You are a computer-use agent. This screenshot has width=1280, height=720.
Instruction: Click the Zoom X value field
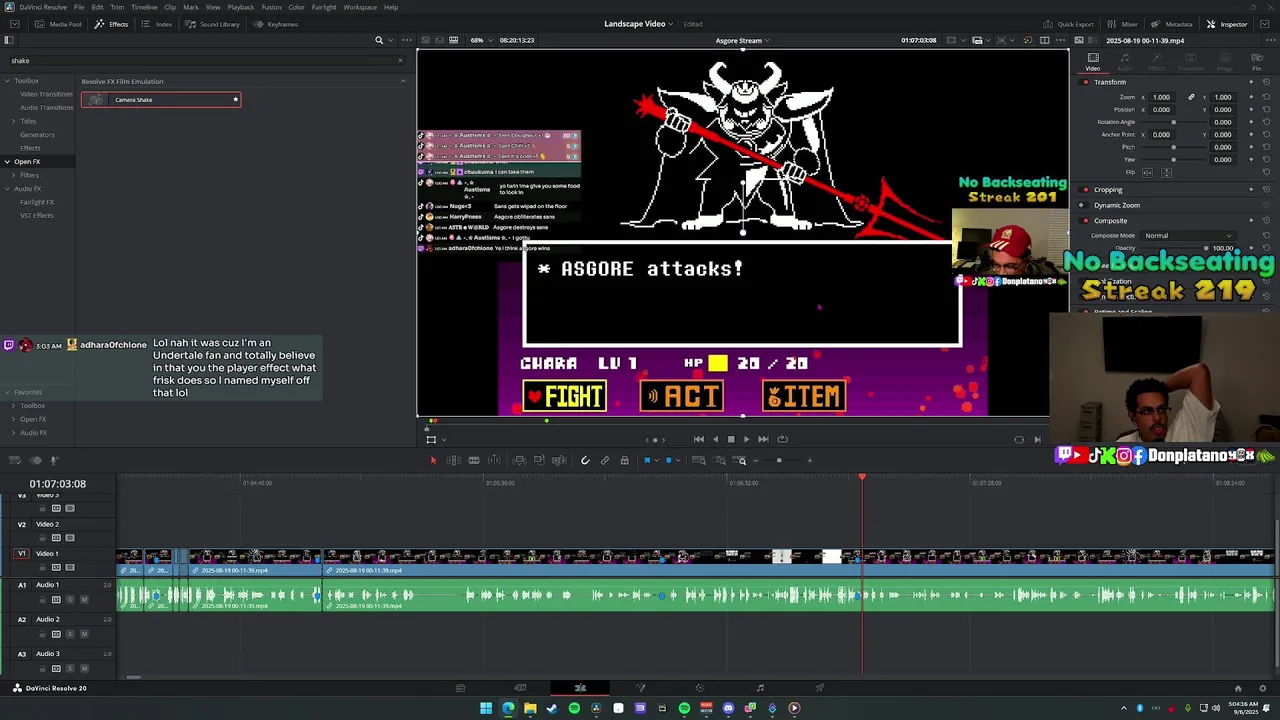(1161, 97)
